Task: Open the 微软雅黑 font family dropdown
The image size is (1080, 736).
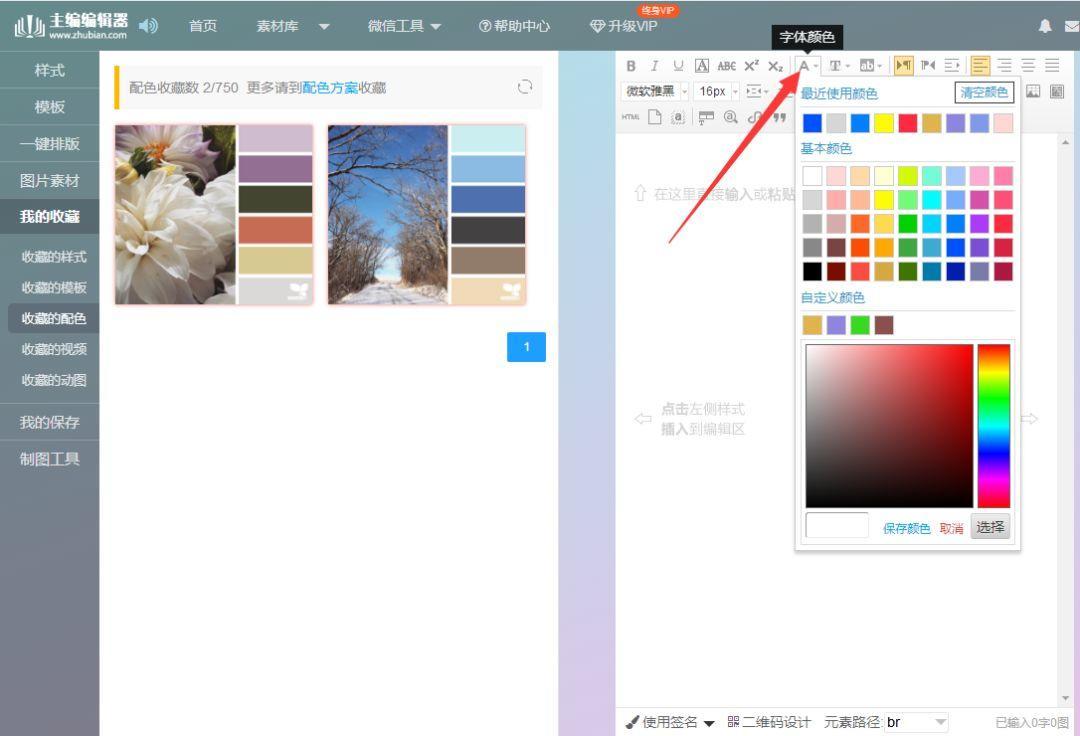Action: [x=655, y=91]
